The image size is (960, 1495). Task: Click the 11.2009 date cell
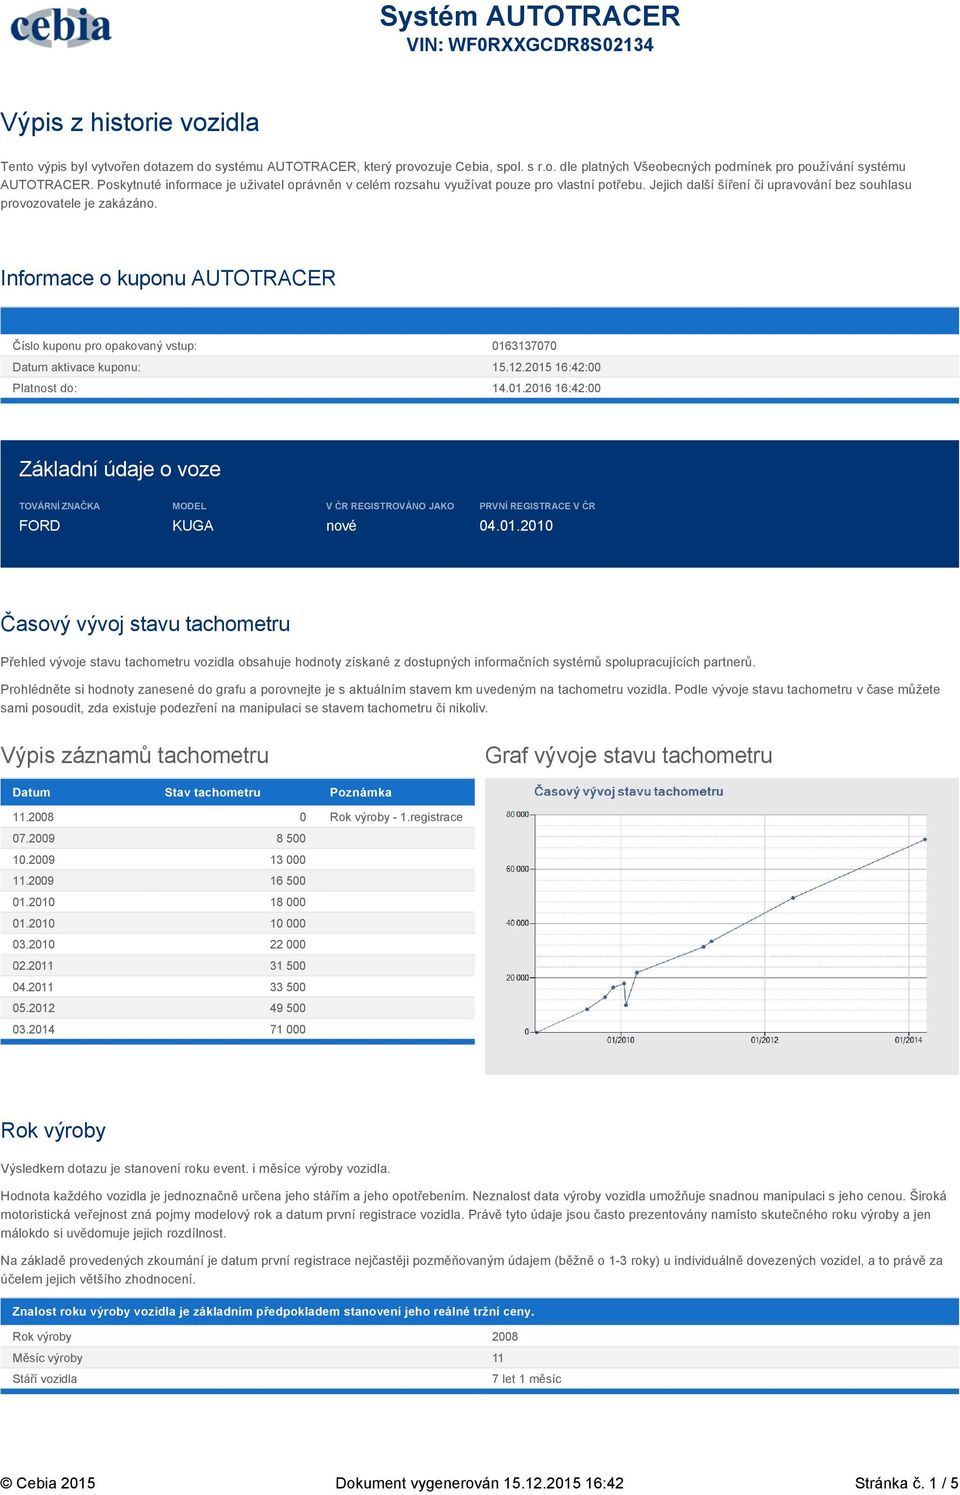coord(34,881)
